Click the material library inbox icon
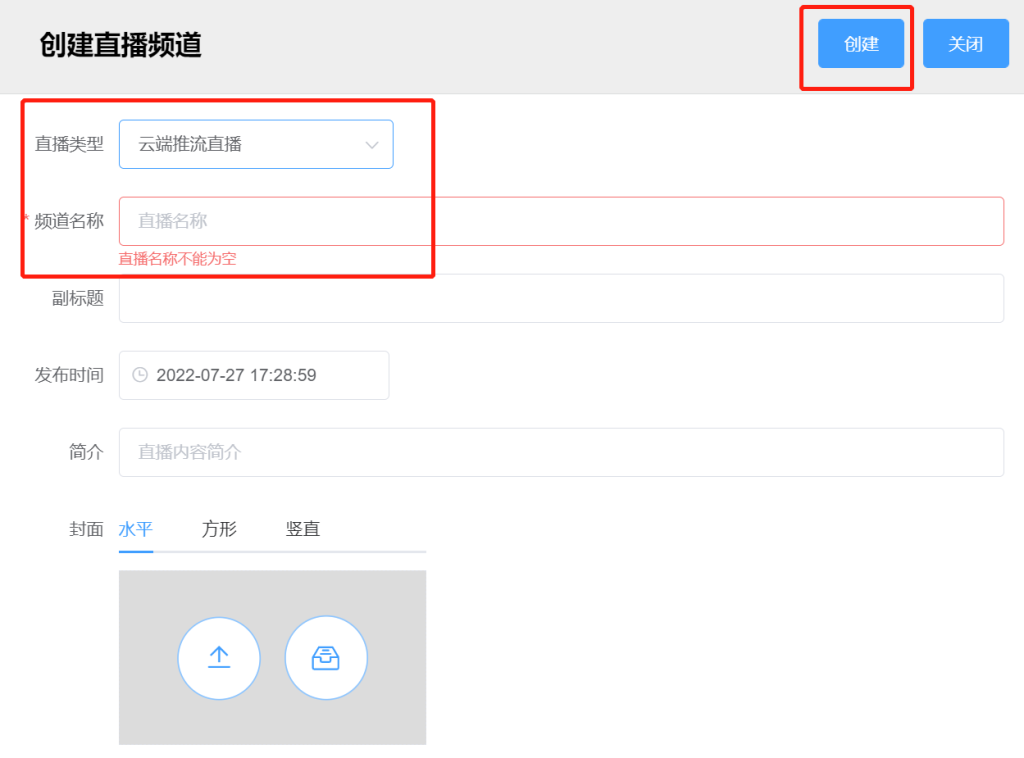Viewport: 1024px width, 758px height. (326, 658)
